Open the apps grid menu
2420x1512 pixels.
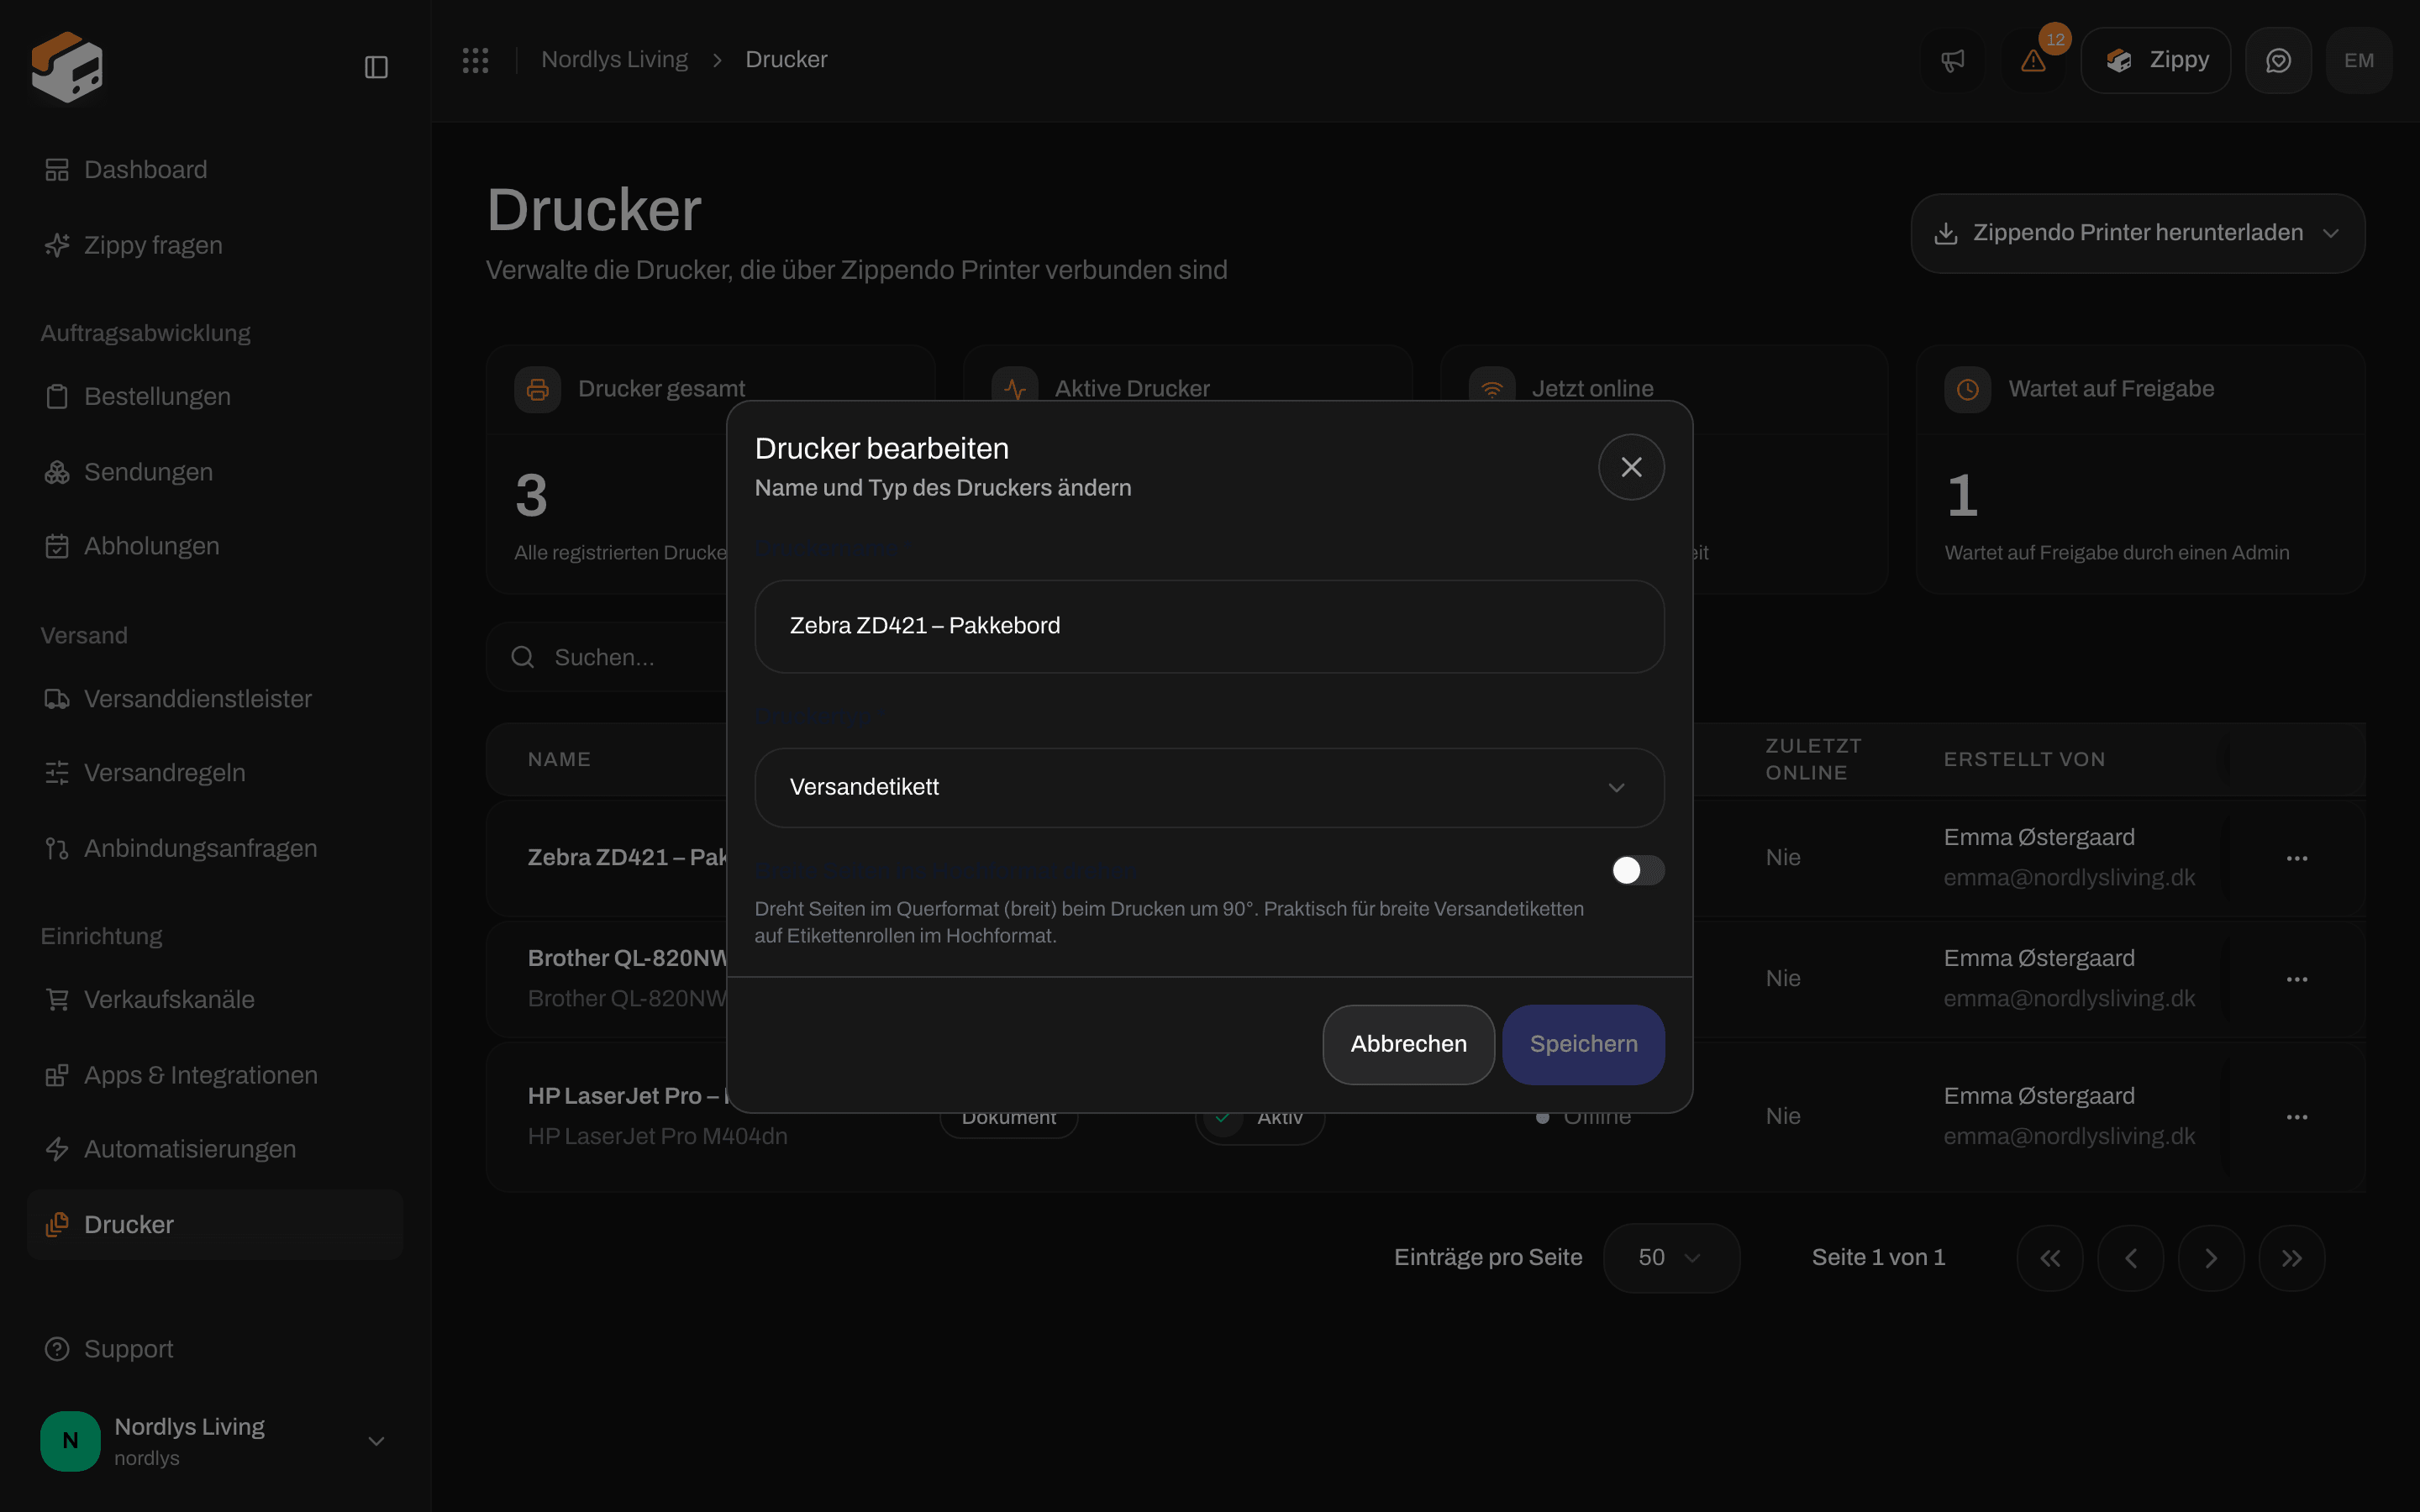475,60
